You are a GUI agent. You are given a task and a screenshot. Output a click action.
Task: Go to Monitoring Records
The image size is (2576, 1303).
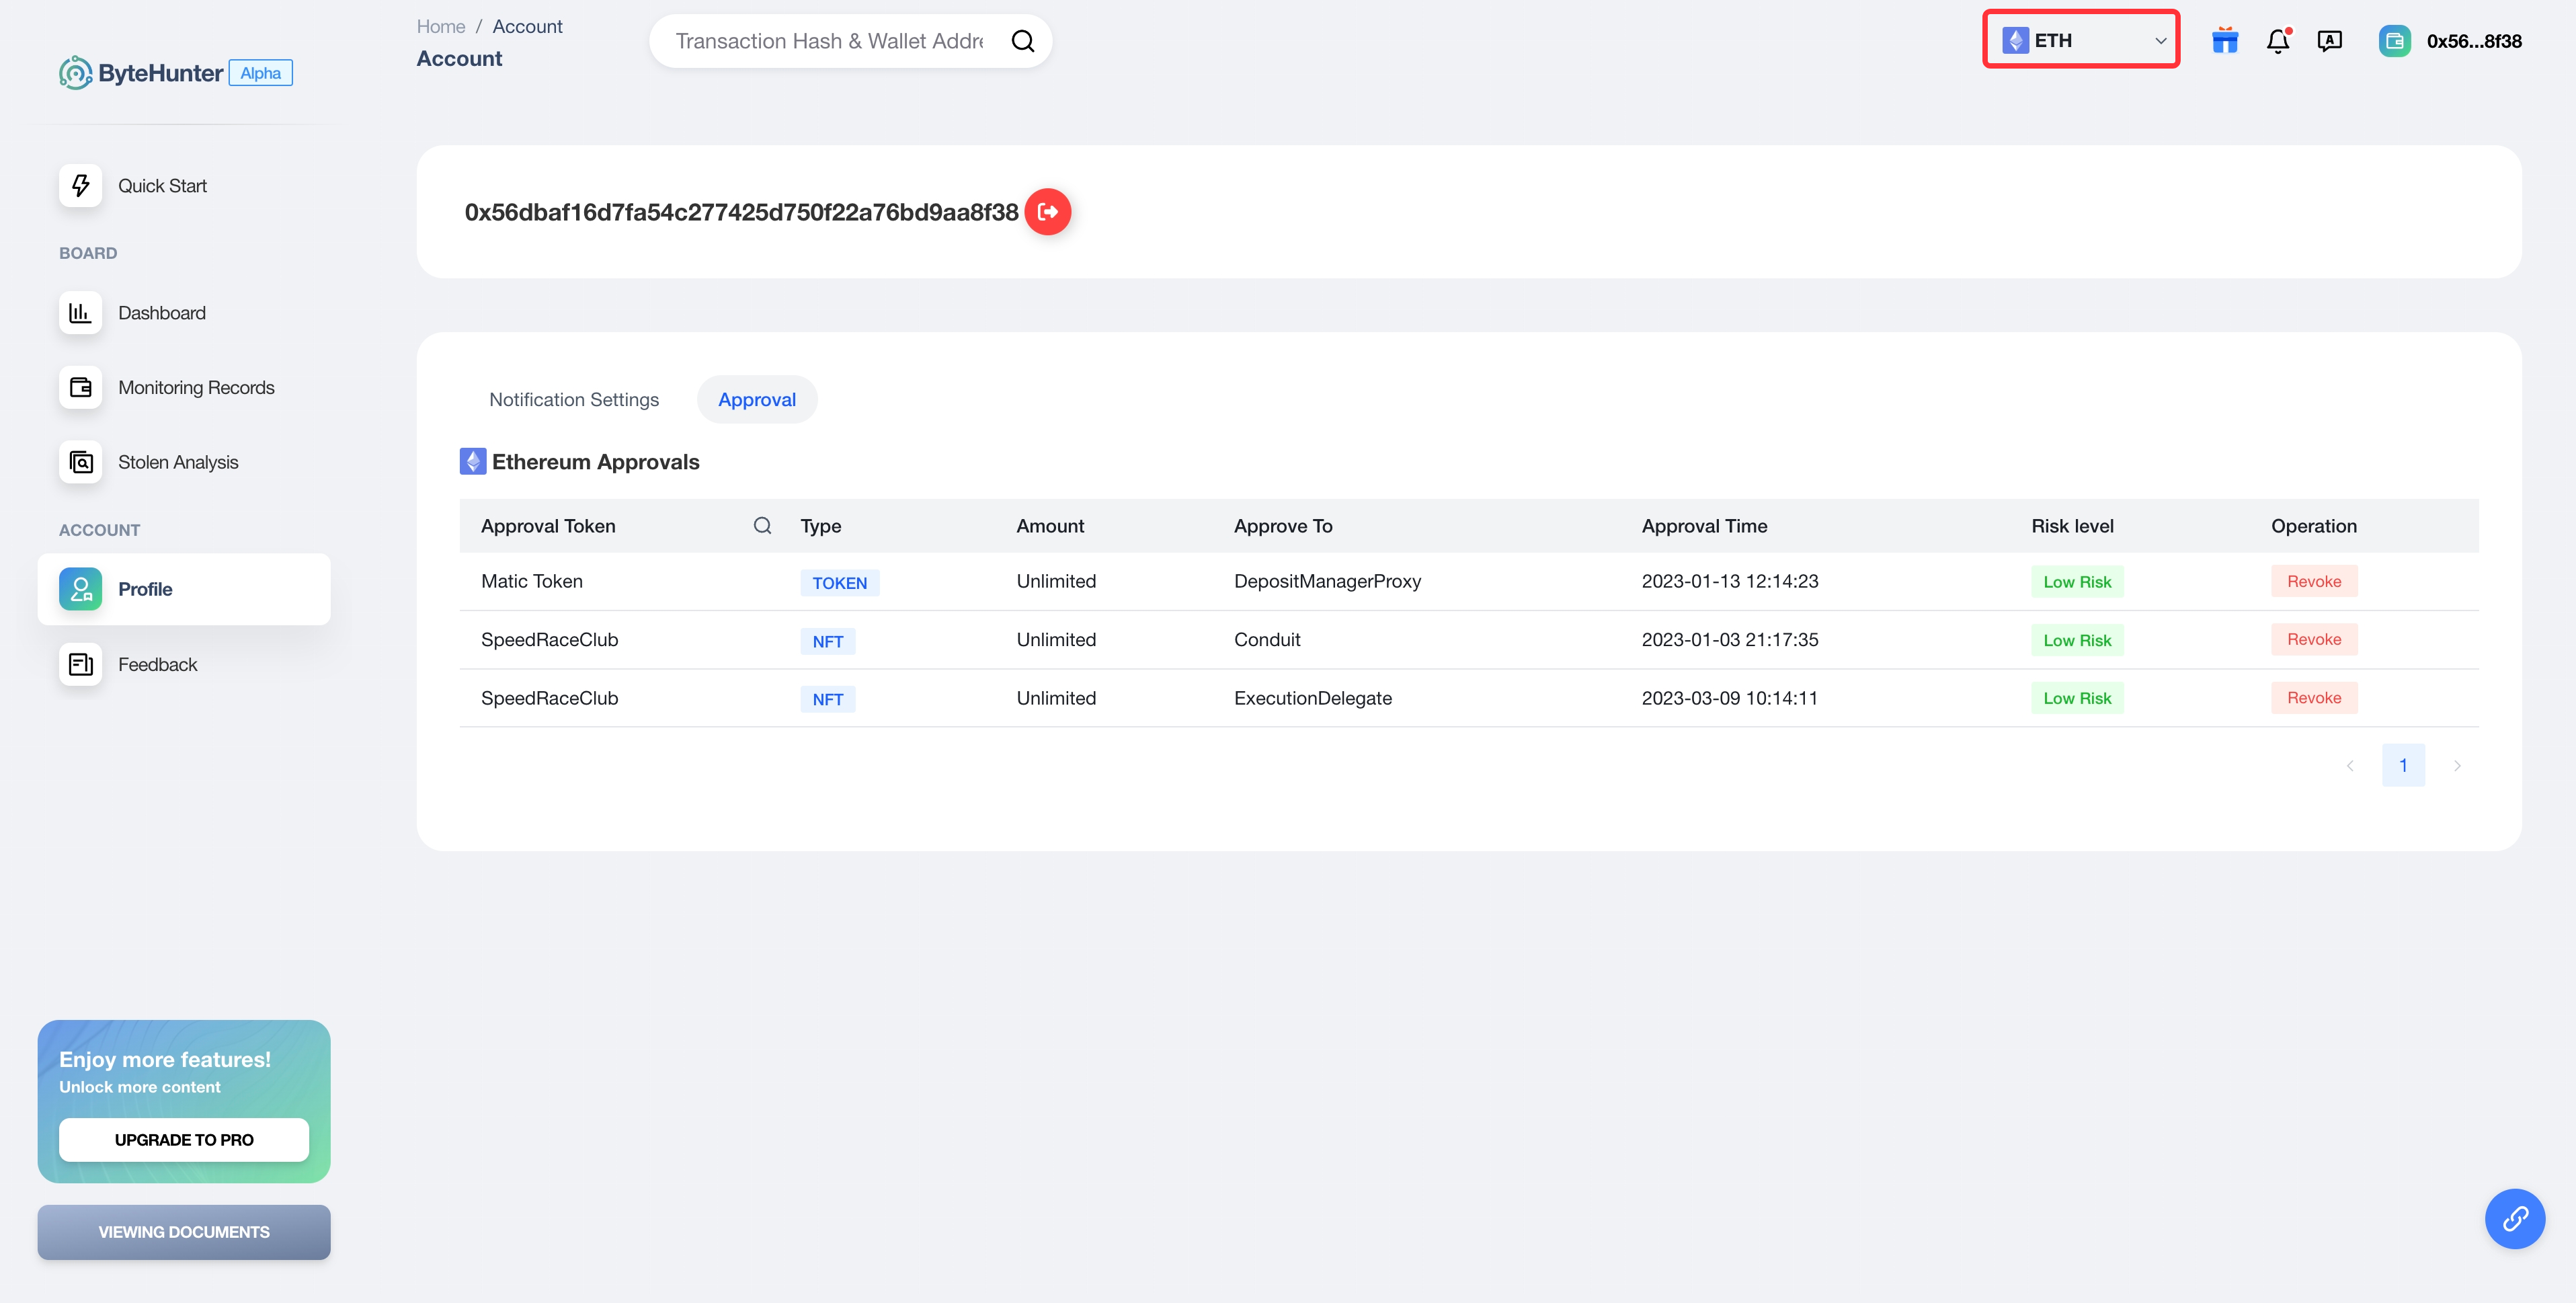coord(196,388)
